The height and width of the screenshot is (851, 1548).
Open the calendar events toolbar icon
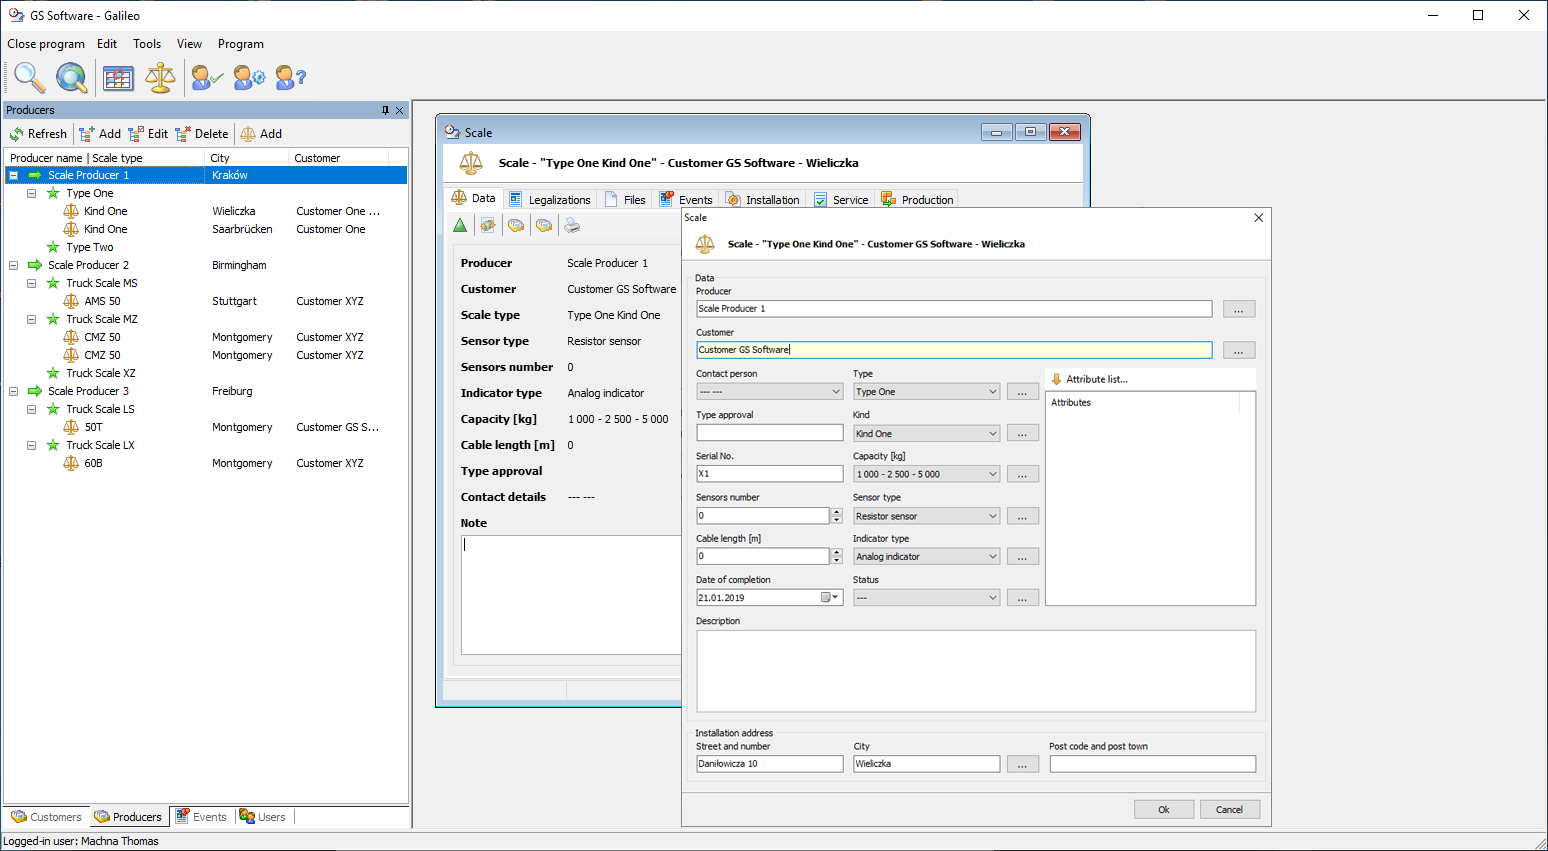pos(118,77)
